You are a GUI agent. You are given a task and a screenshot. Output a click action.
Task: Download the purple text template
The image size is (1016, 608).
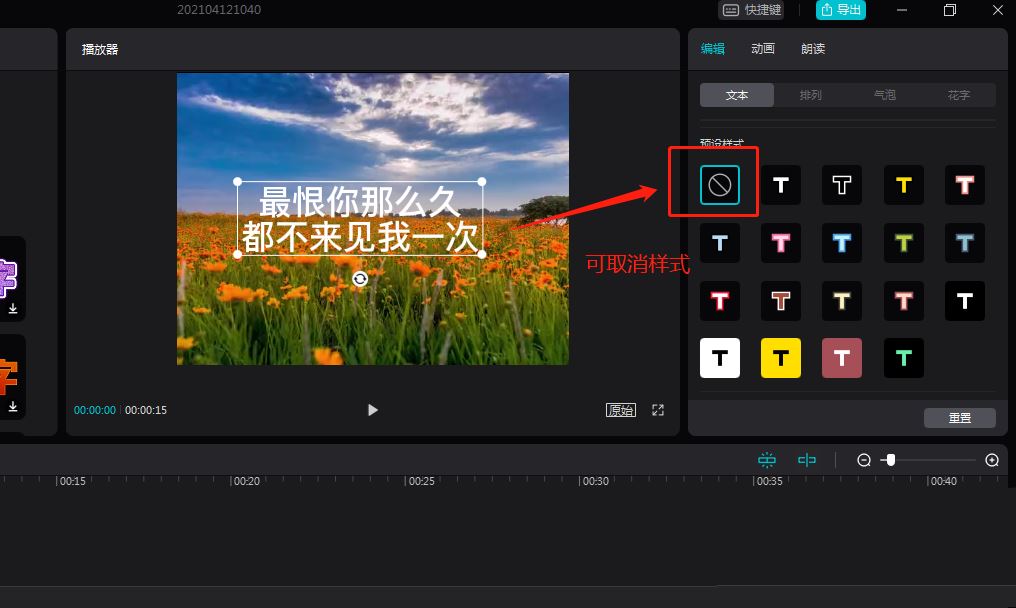click(13, 309)
